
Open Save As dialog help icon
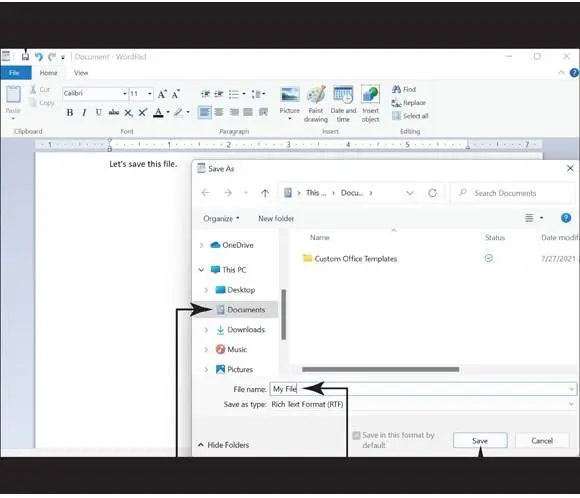click(x=566, y=218)
